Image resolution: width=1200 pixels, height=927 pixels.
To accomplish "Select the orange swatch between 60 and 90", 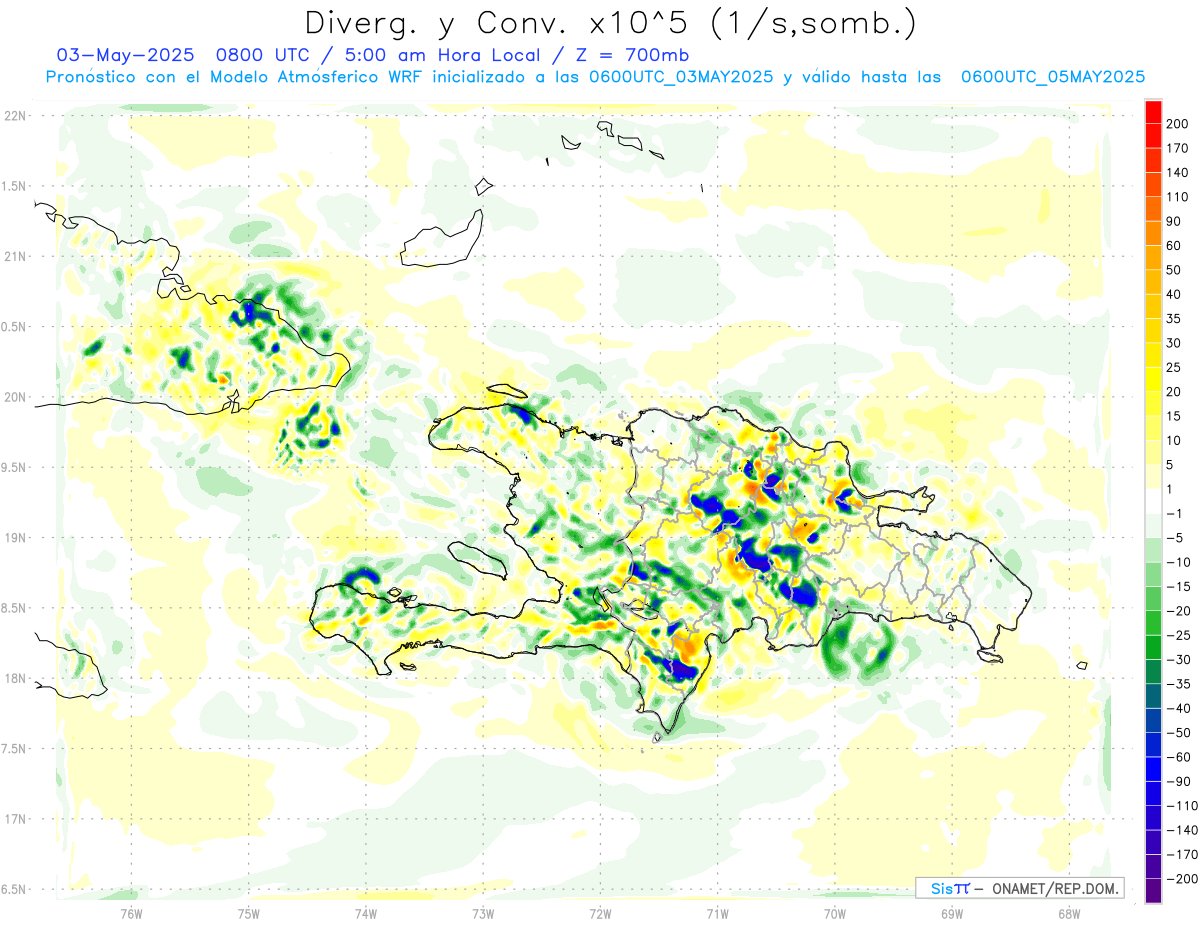I will 1154,233.
